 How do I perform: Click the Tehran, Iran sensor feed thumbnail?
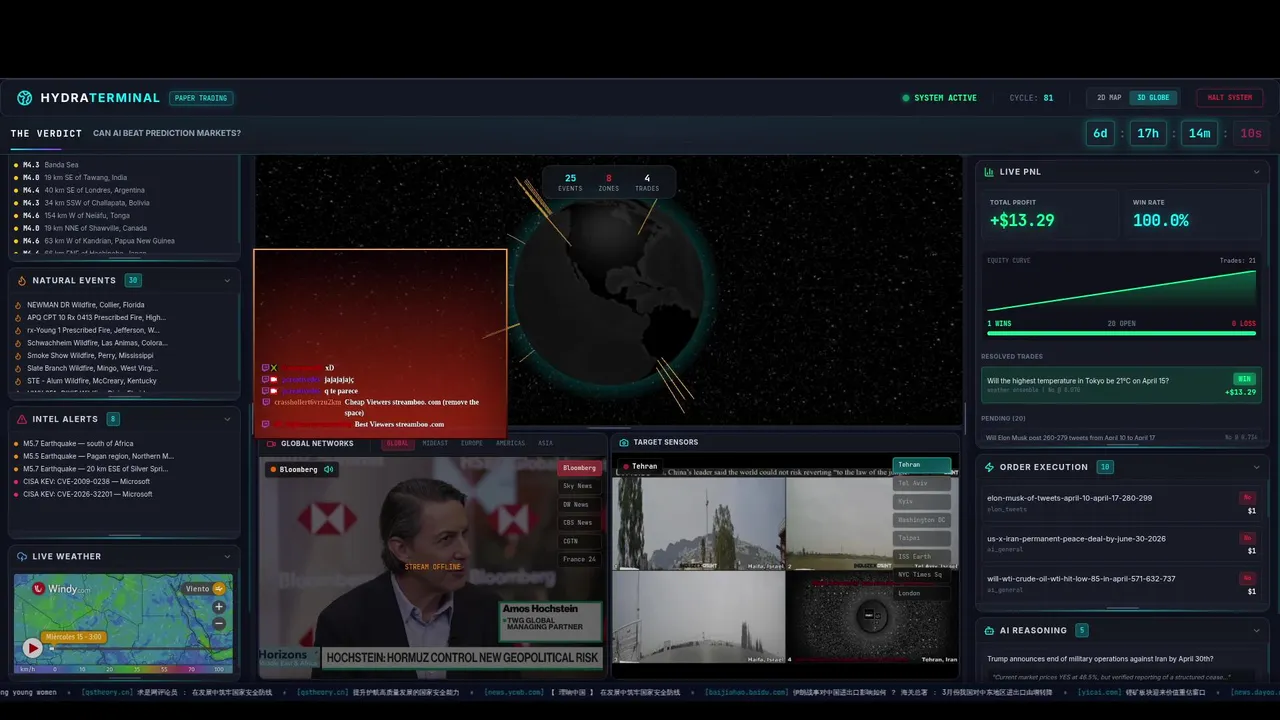871,618
